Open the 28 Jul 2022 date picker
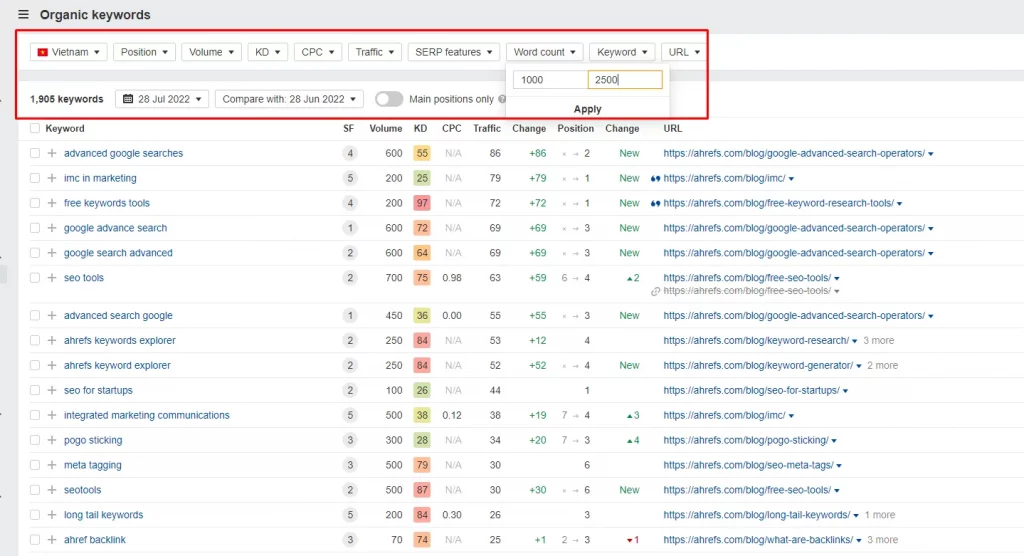1024x556 pixels. [163, 99]
